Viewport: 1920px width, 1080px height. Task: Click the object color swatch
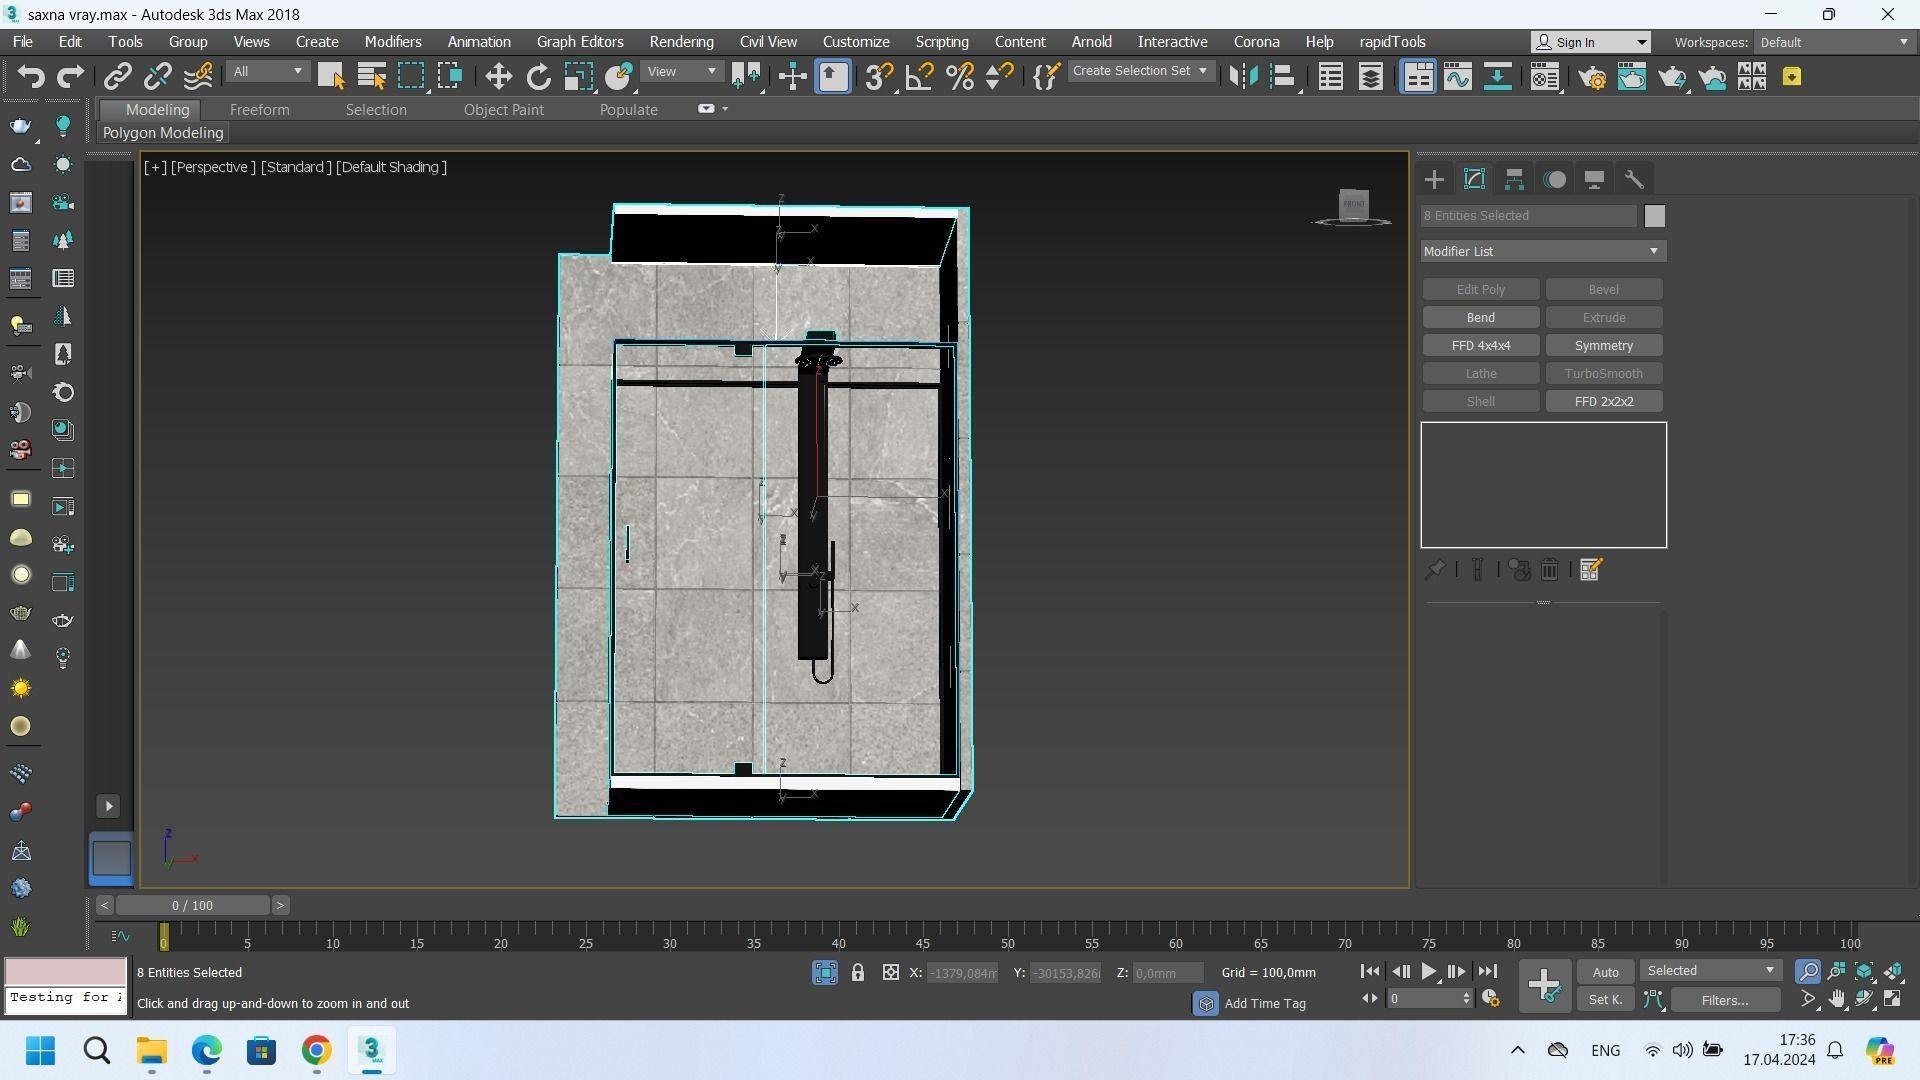(1654, 216)
